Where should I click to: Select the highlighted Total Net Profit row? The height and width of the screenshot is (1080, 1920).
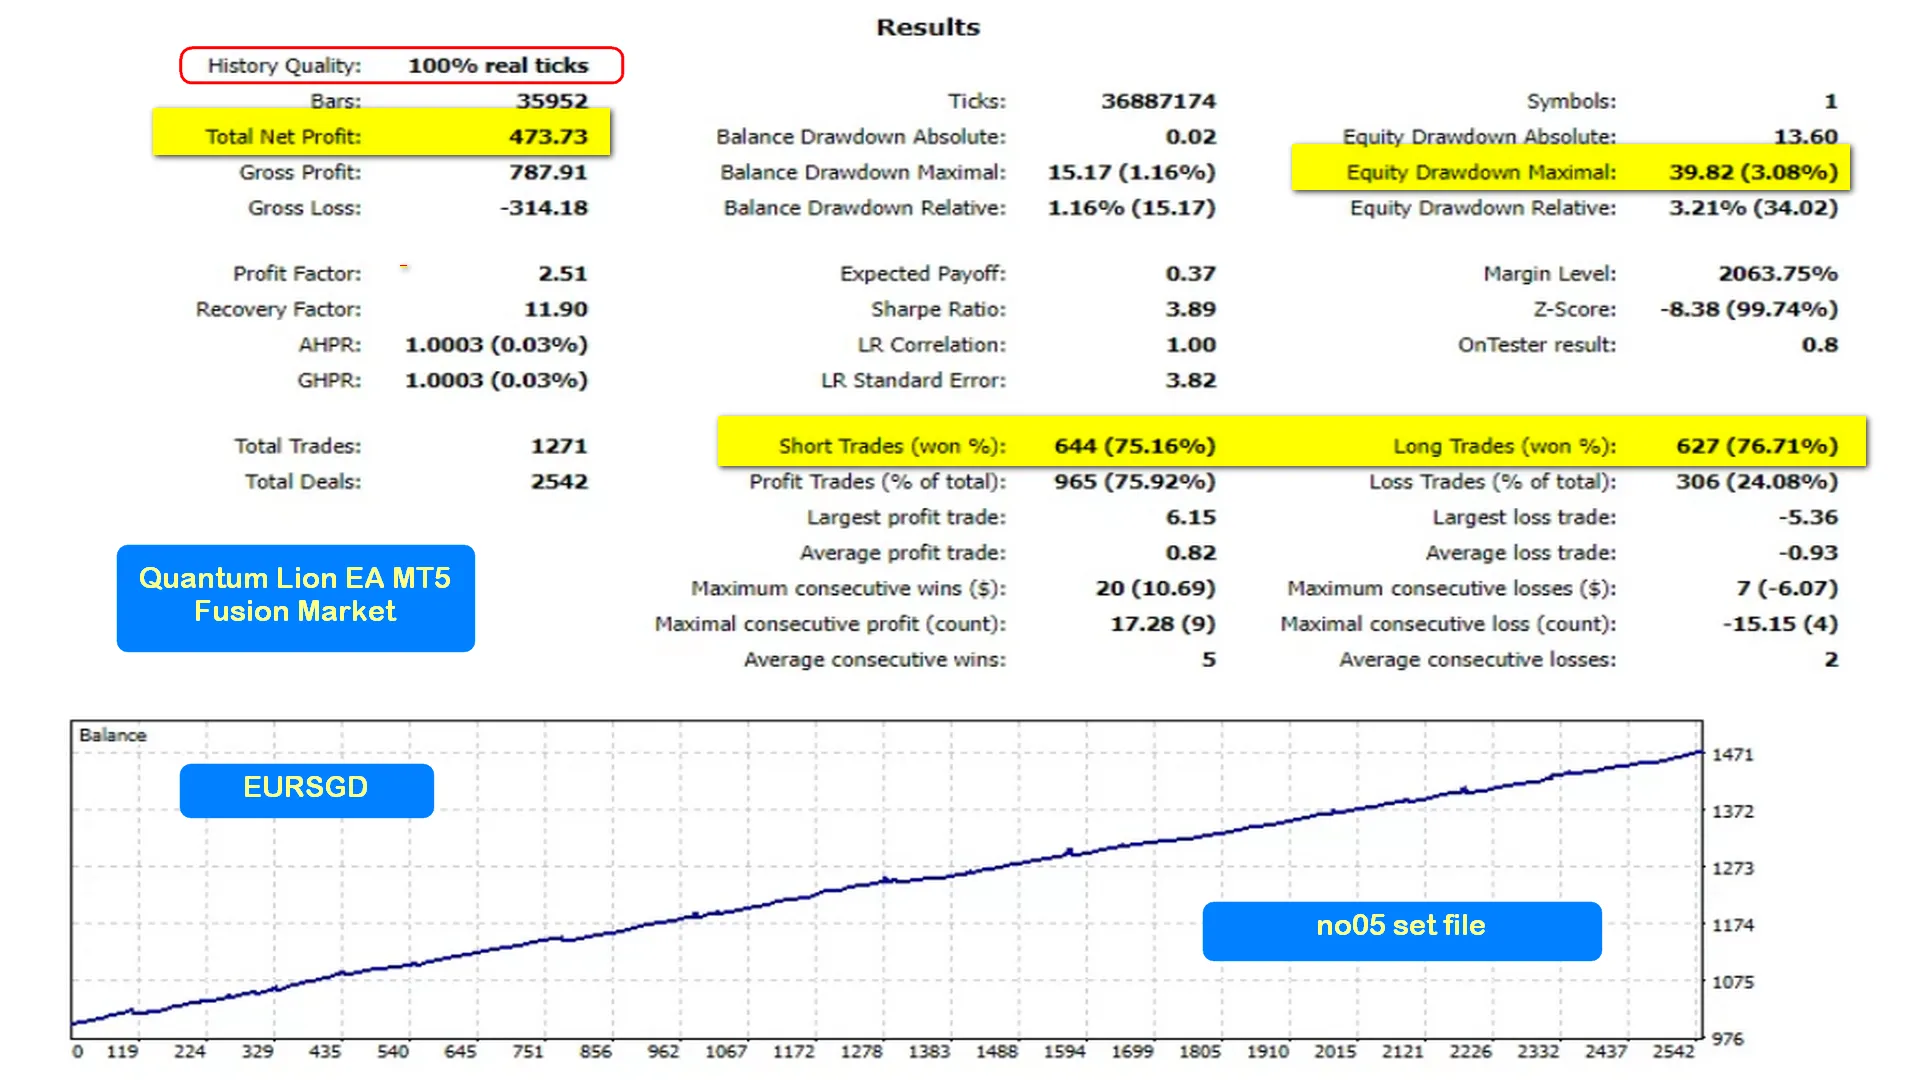[x=381, y=136]
